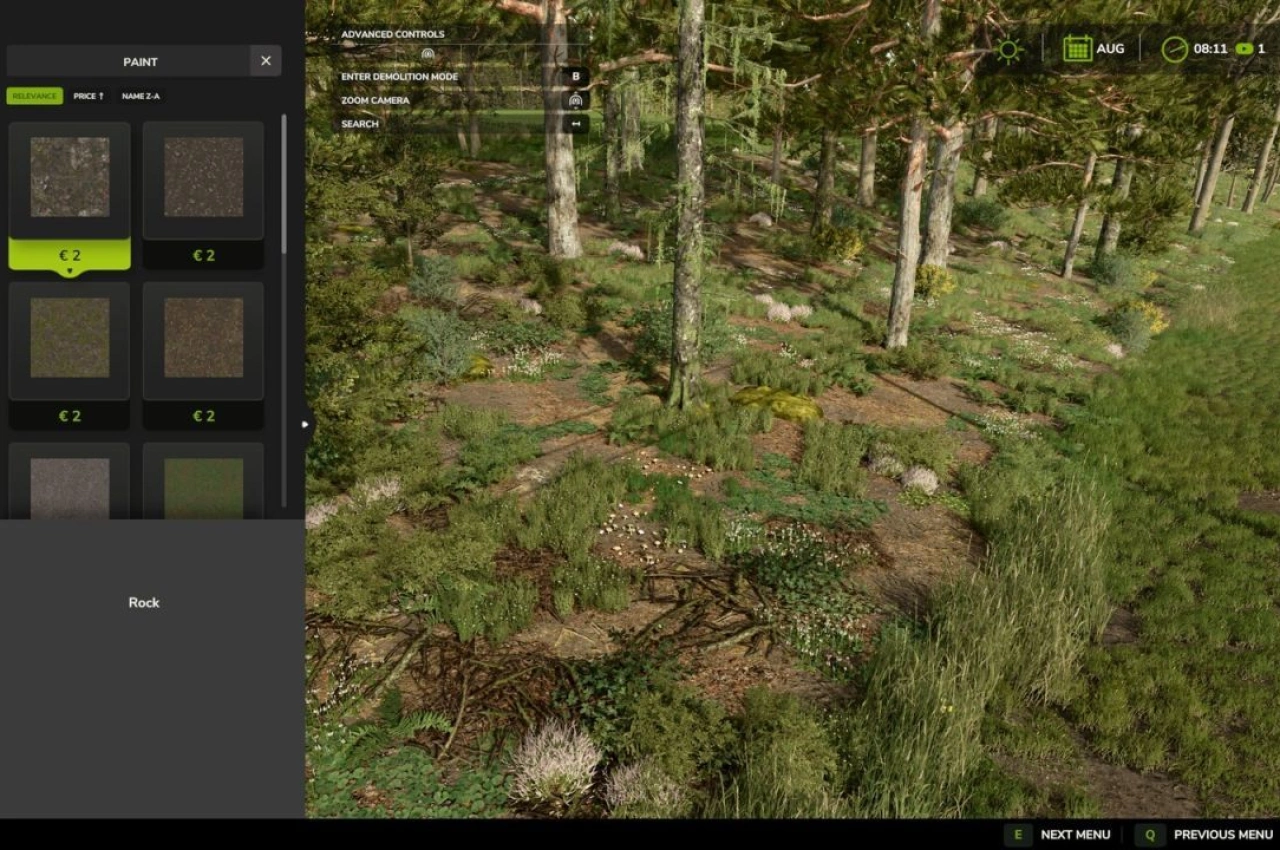
Task: Click the Search control entry
Action: (x=360, y=124)
